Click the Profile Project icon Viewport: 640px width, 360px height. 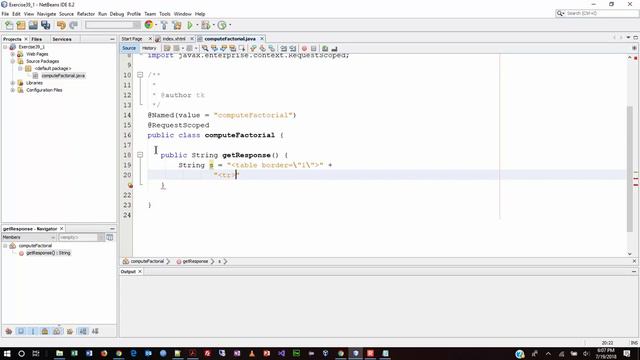[x=222, y=25]
